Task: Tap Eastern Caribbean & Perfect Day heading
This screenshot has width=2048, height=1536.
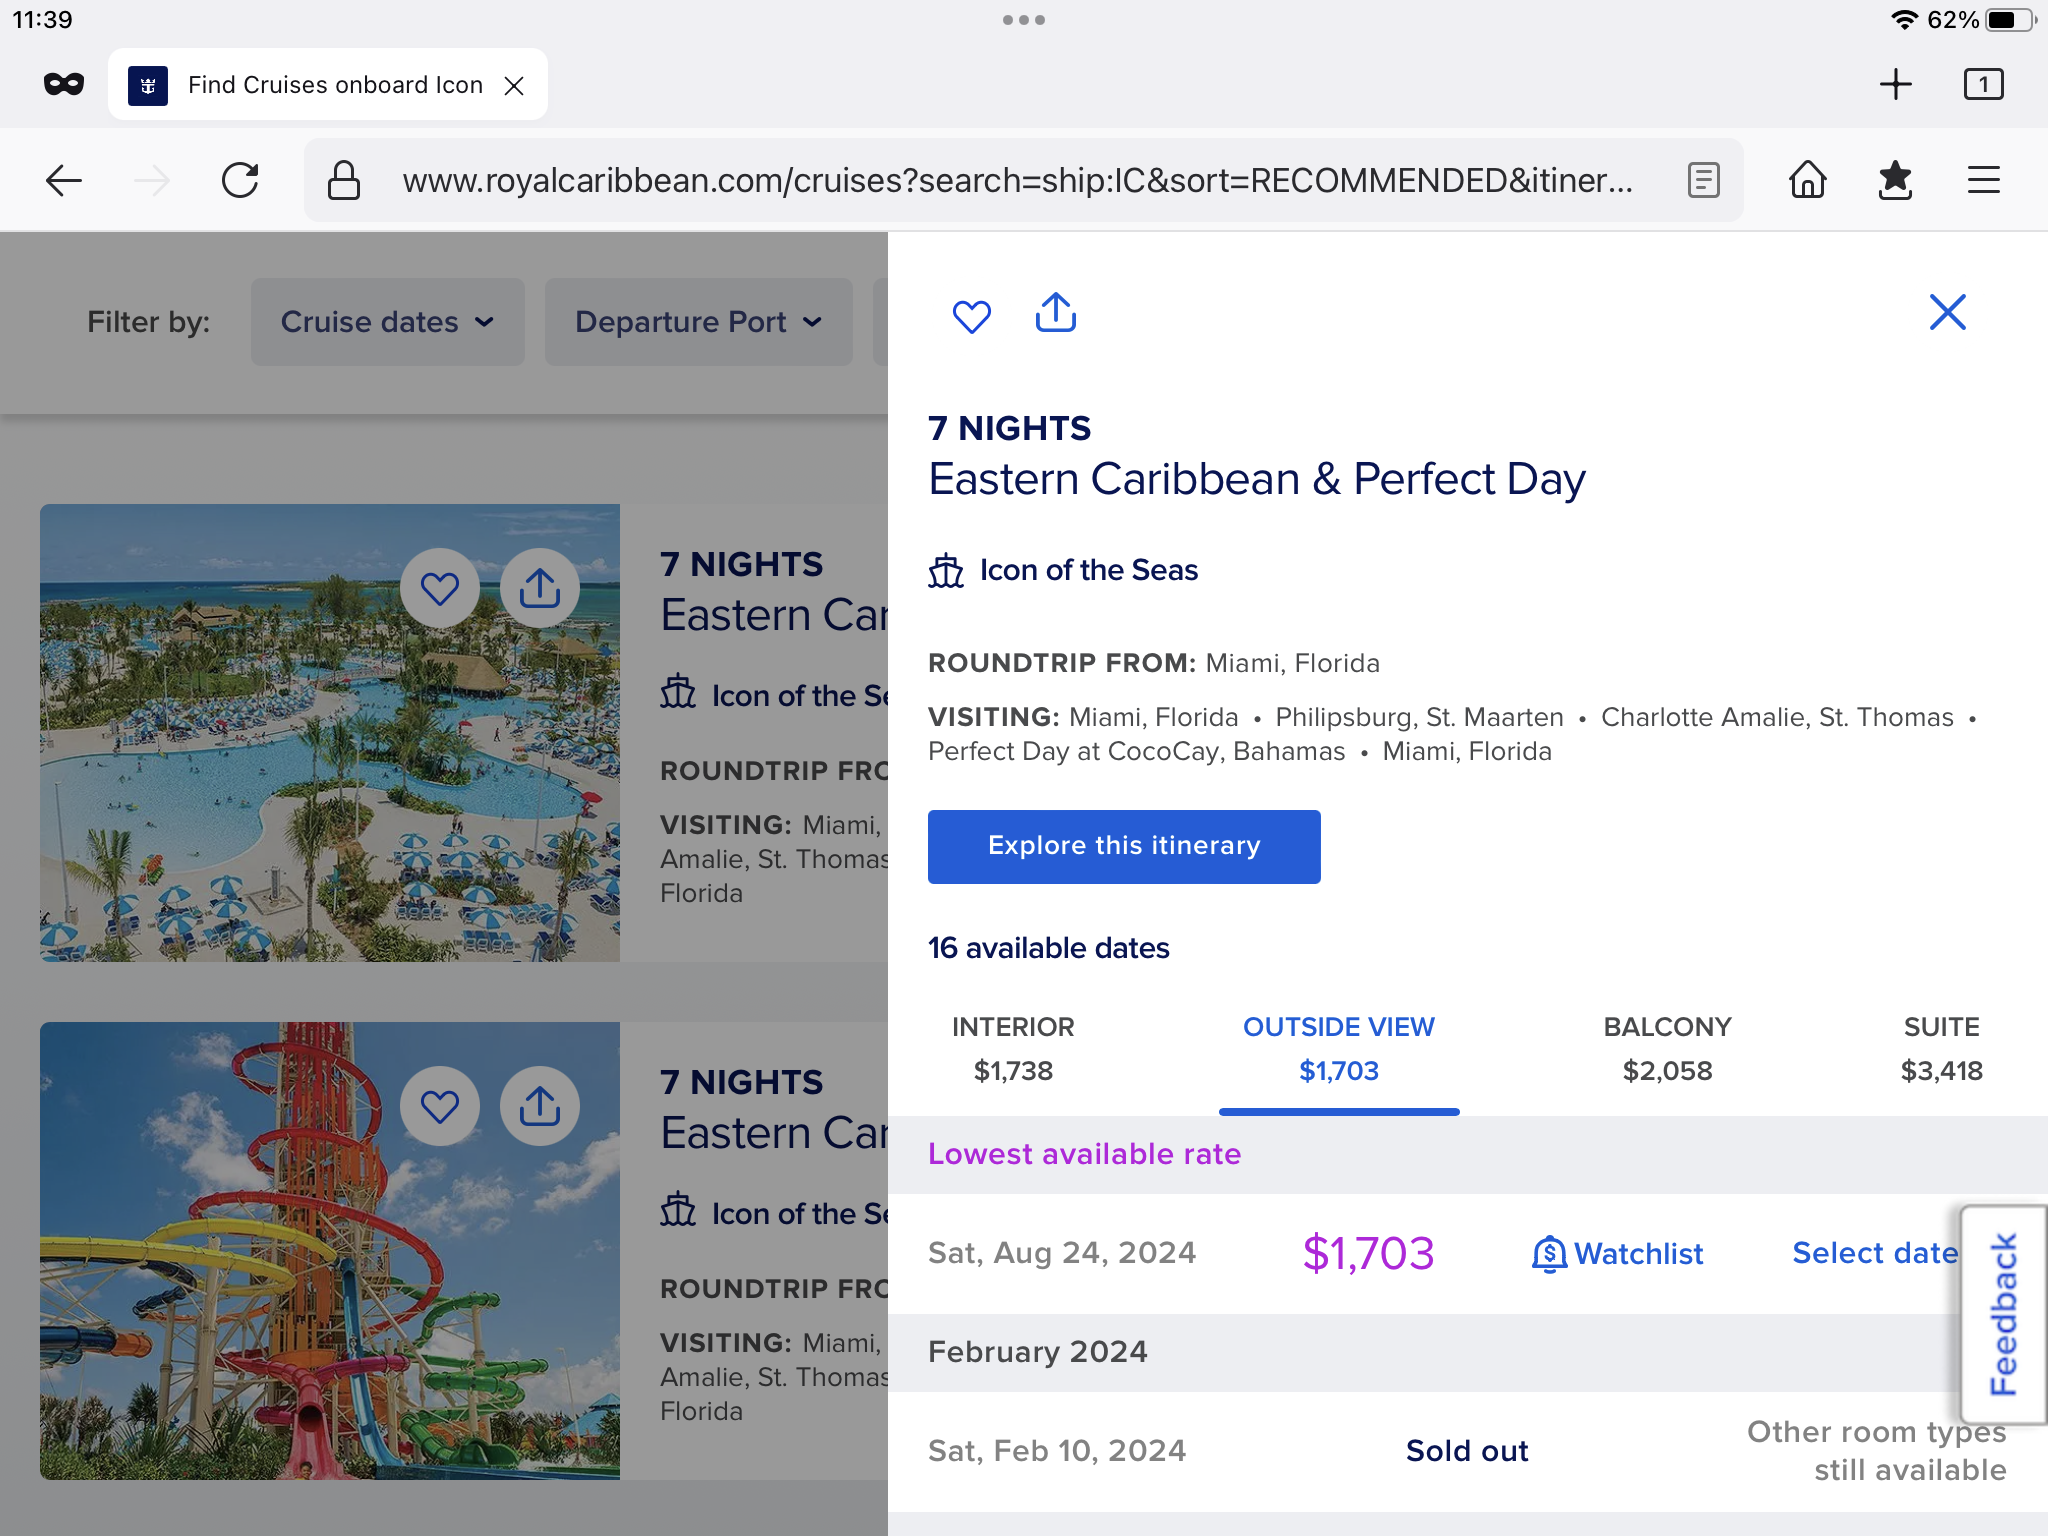Action: [x=1257, y=480]
